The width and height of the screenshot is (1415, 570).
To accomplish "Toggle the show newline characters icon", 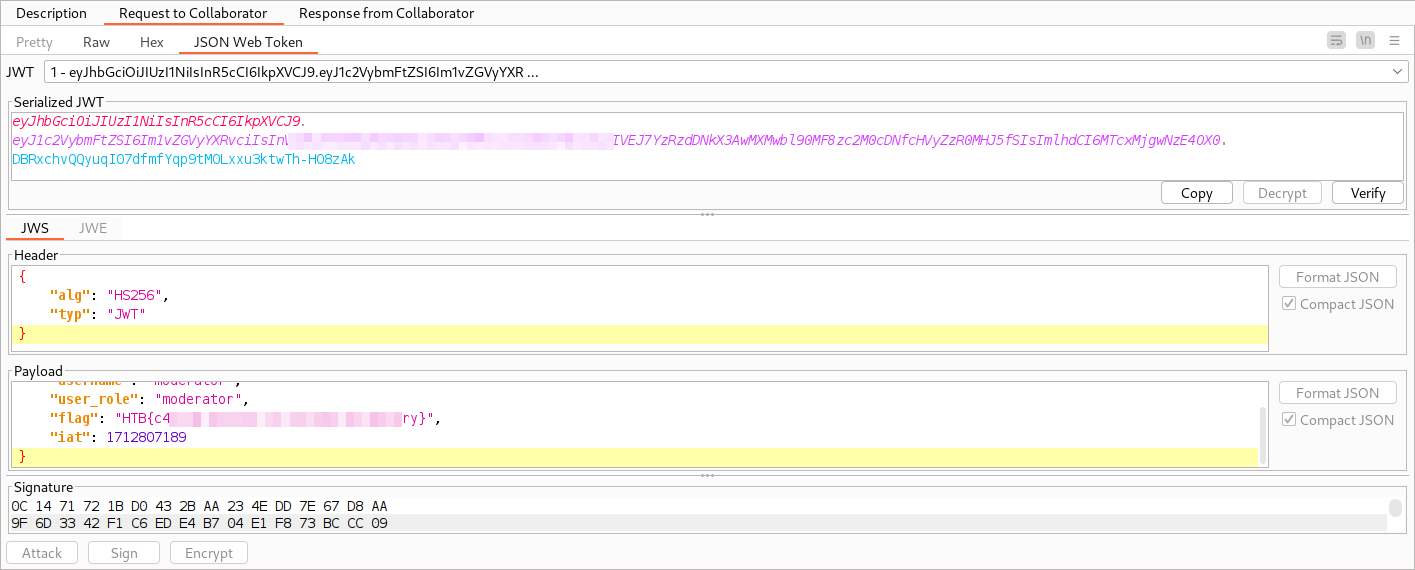I will click(x=1365, y=41).
